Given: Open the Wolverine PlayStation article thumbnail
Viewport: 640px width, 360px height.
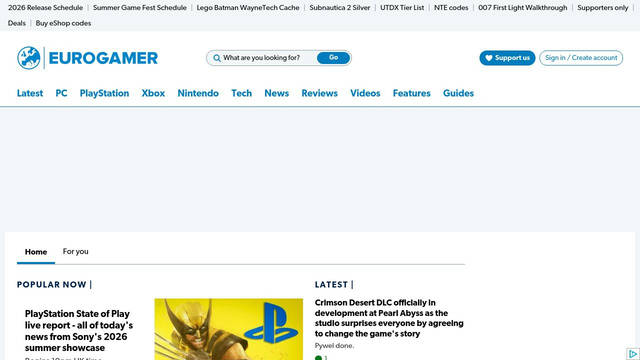Looking at the screenshot, I should tap(229, 329).
